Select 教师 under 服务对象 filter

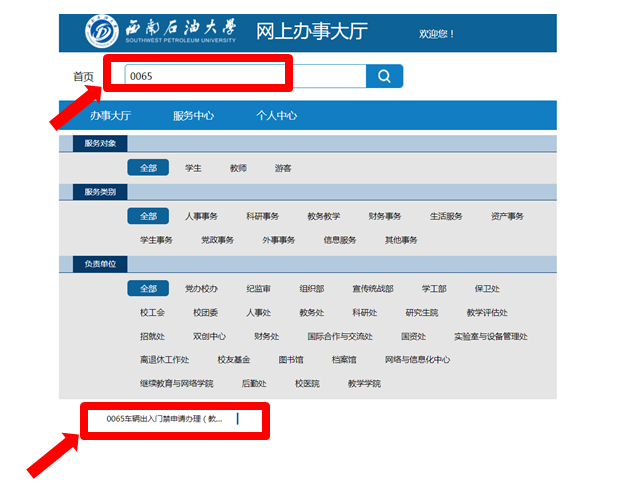tap(238, 168)
